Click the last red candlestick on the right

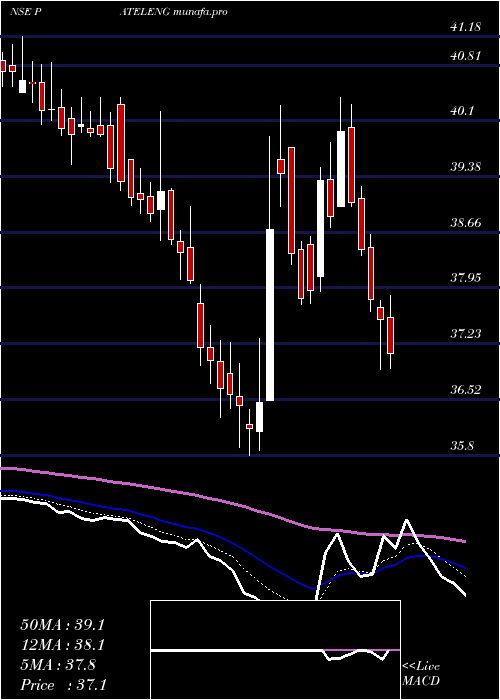391,335
